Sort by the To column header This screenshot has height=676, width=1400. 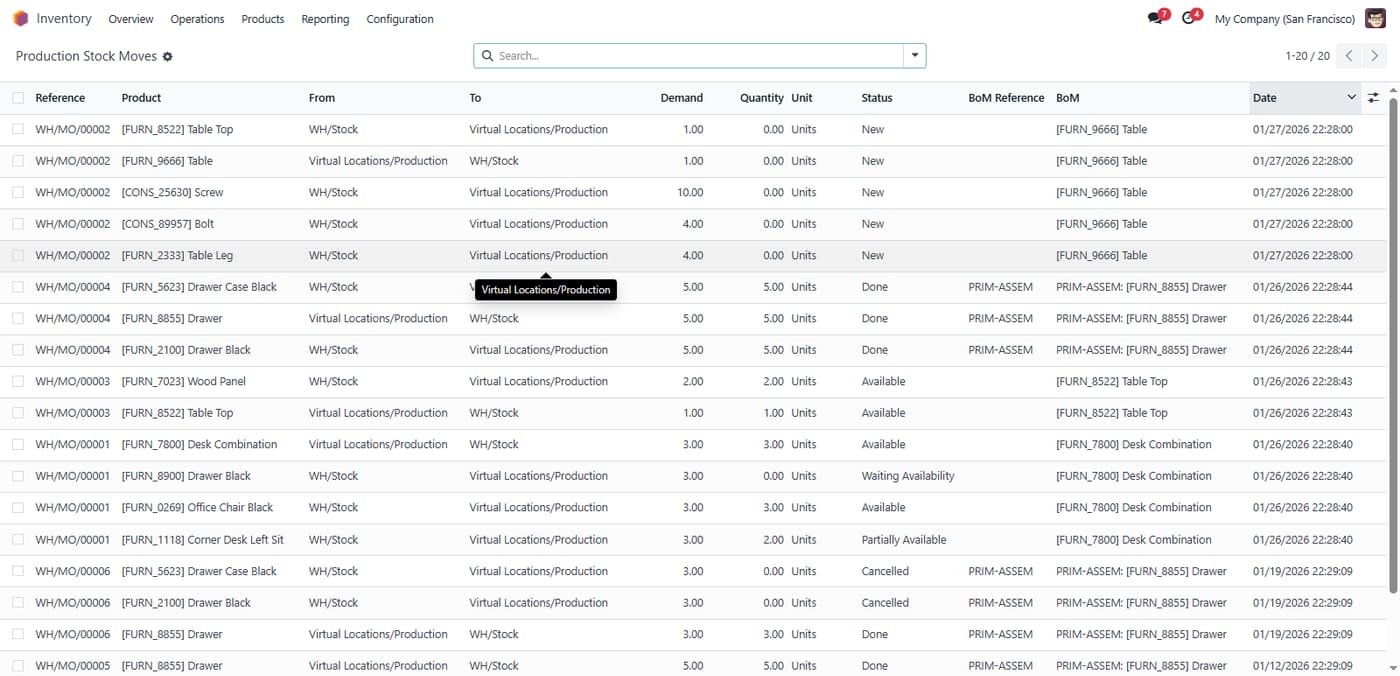[475, 98]
